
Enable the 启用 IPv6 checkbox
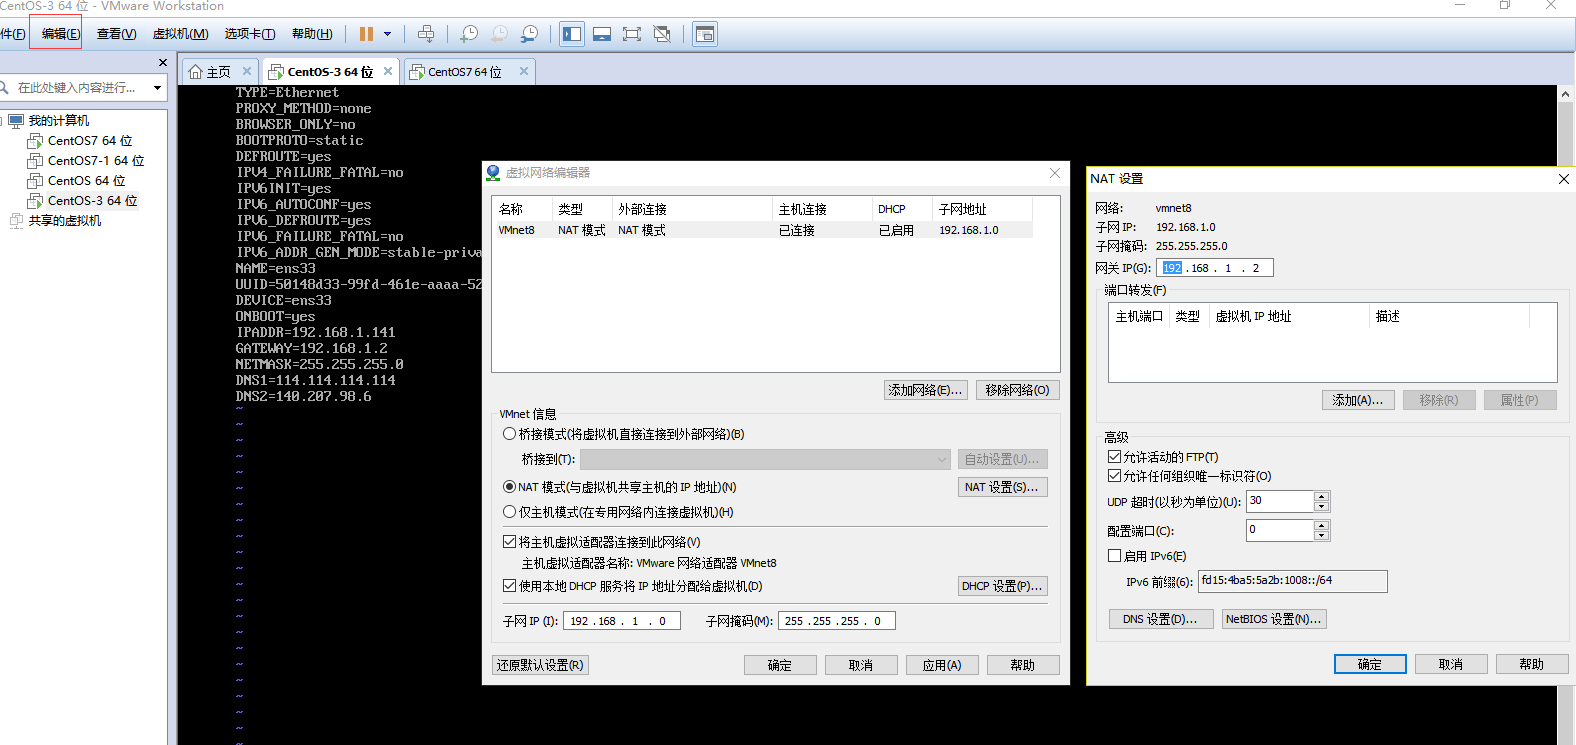tap(1114, 556)
